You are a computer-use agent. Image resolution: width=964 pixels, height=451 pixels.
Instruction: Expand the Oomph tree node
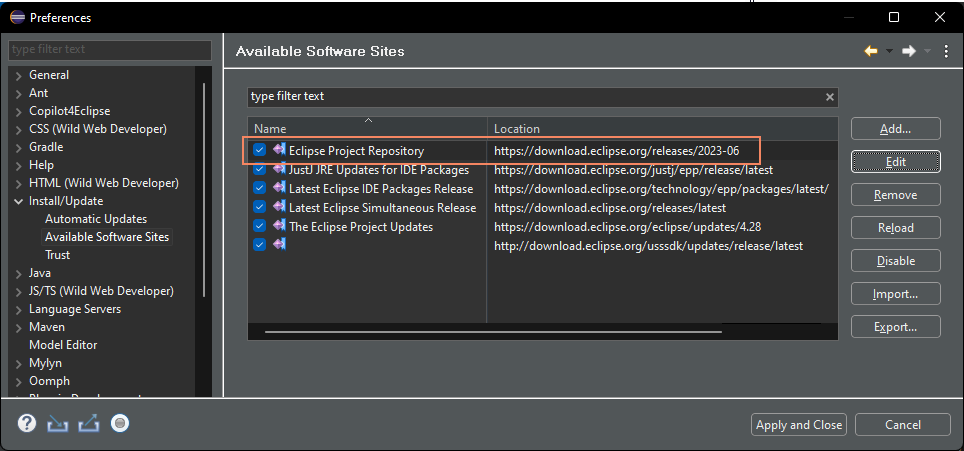18,382
